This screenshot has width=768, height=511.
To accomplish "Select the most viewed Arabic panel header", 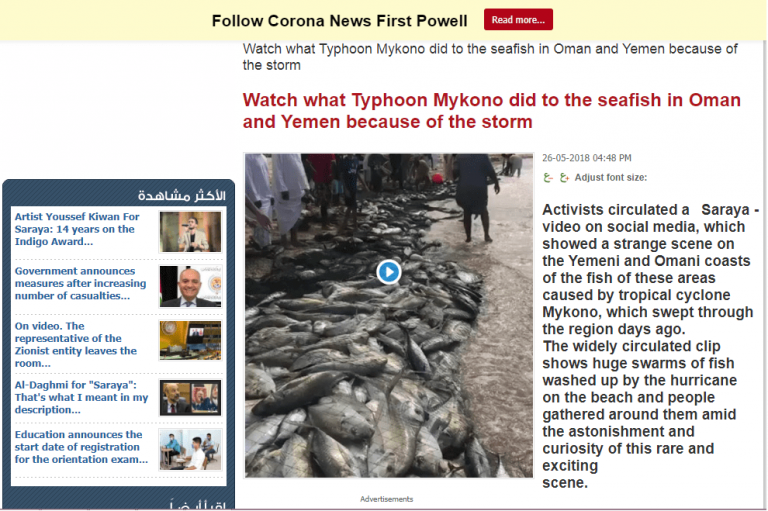I will tap(182, 195).
